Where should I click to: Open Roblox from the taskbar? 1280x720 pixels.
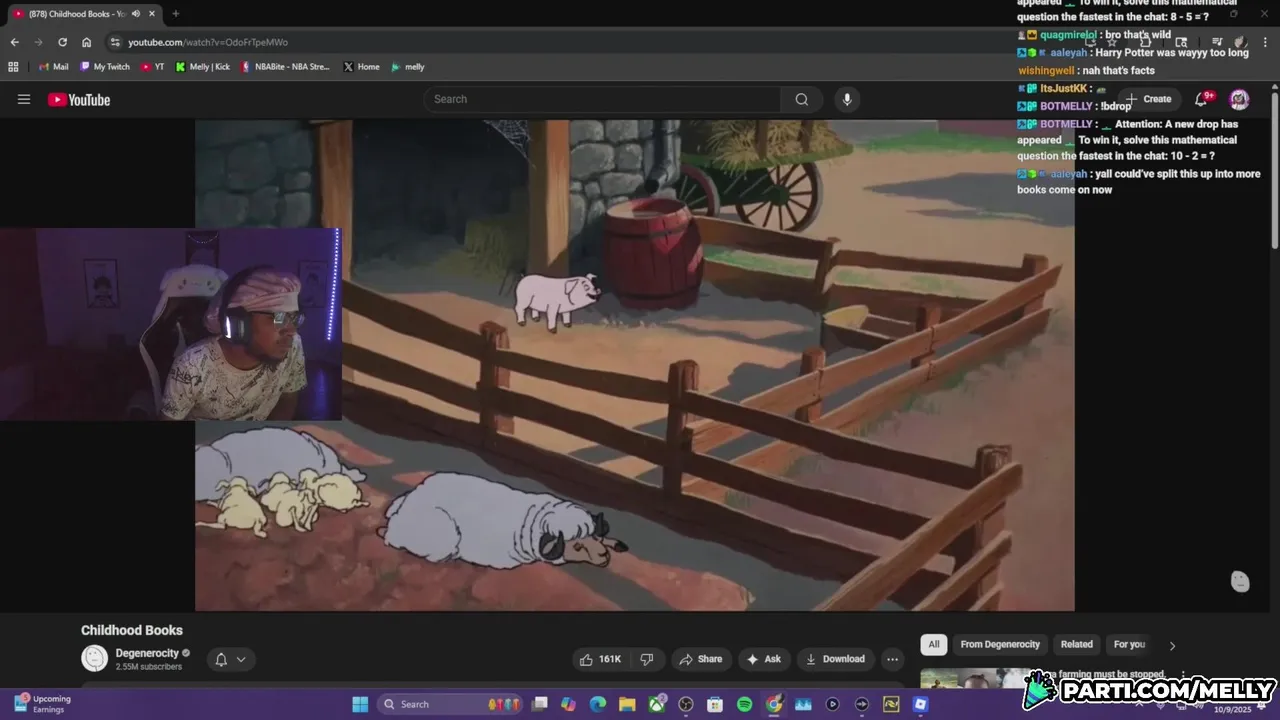click(920, 704)
